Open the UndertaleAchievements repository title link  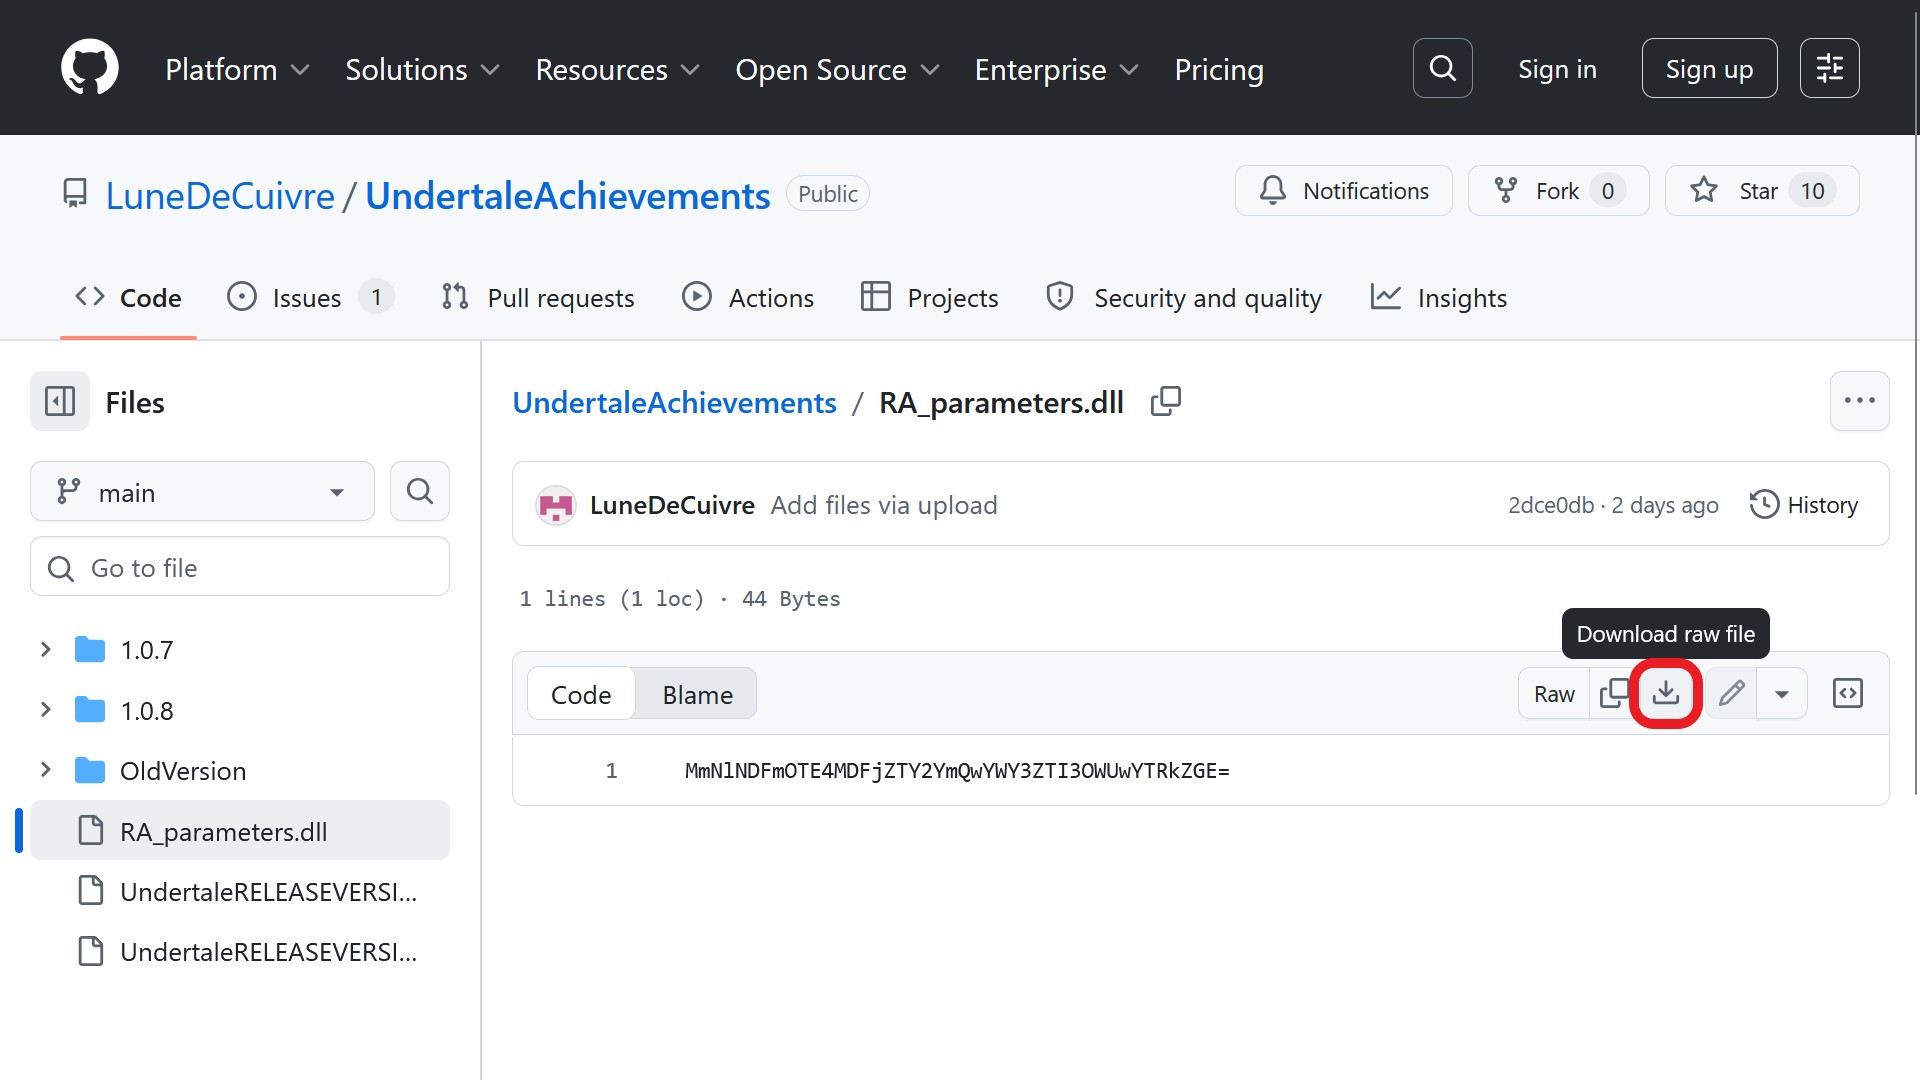(x=568, y=195)
